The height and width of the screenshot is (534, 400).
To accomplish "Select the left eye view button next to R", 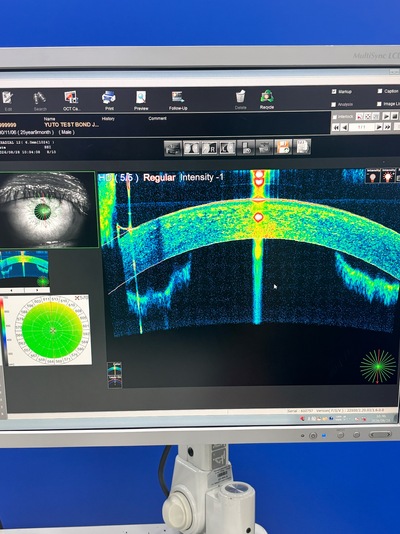I will click(x=227, y=148).
